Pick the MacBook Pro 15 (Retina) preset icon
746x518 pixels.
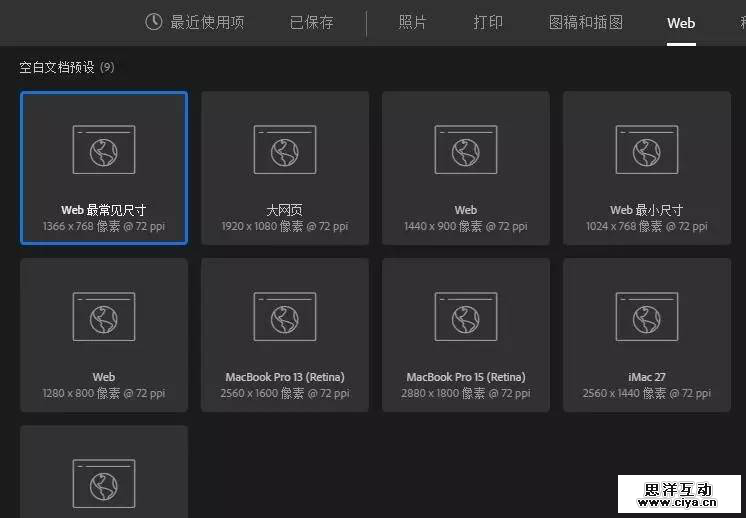[x=466, y=317]
